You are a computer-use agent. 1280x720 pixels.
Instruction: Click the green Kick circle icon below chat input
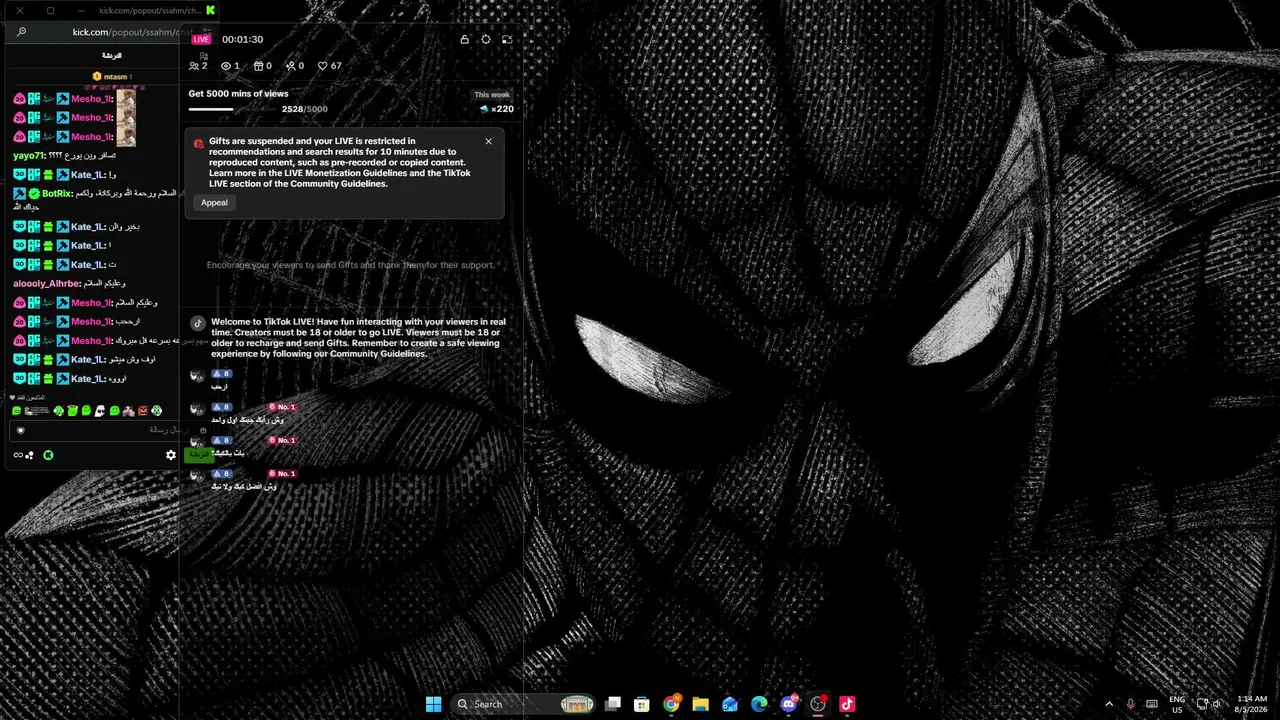48,455
